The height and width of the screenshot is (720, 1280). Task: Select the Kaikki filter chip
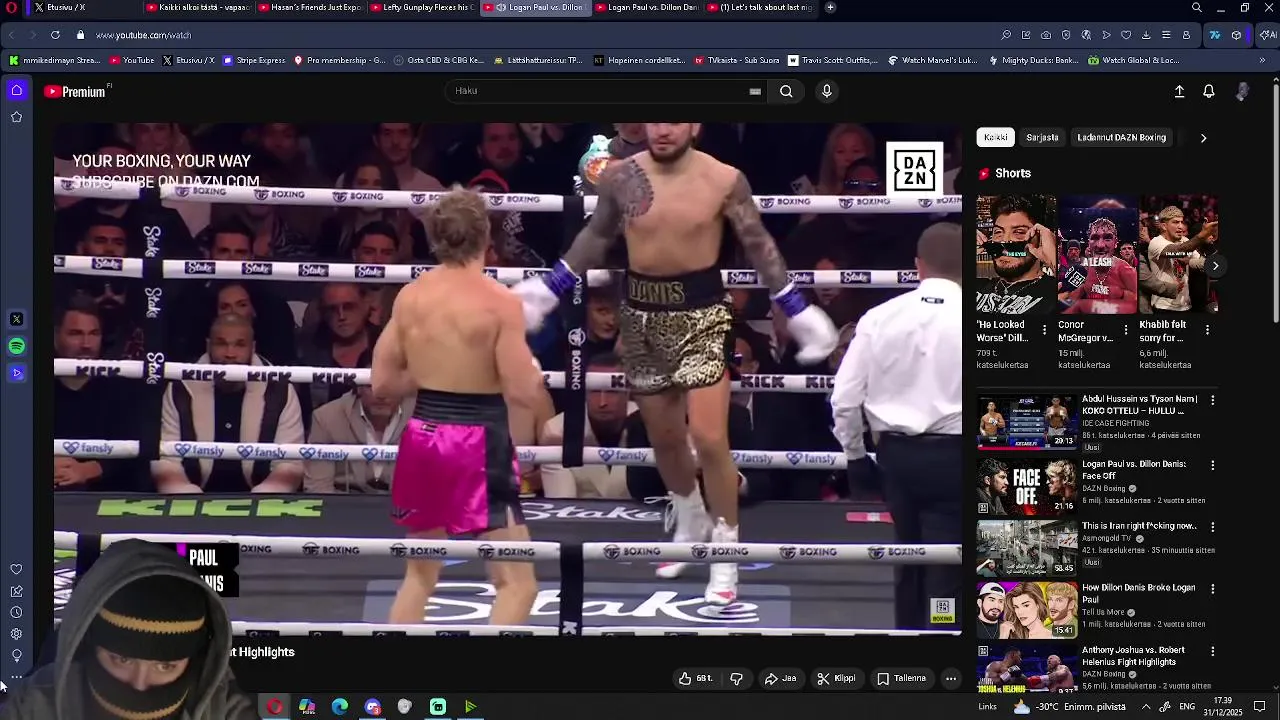996,138
